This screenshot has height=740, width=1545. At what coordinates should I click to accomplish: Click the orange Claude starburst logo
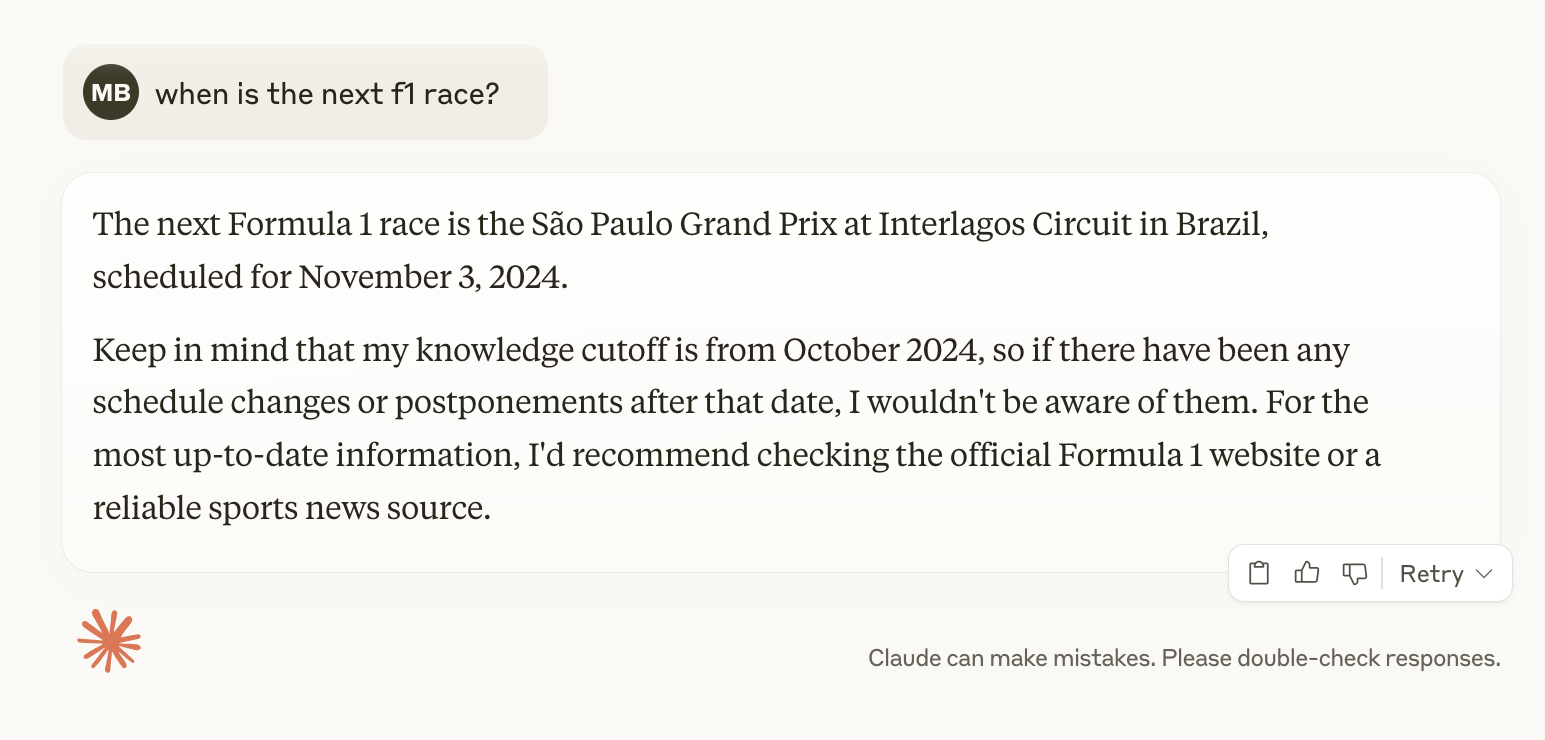click(109, 640)
